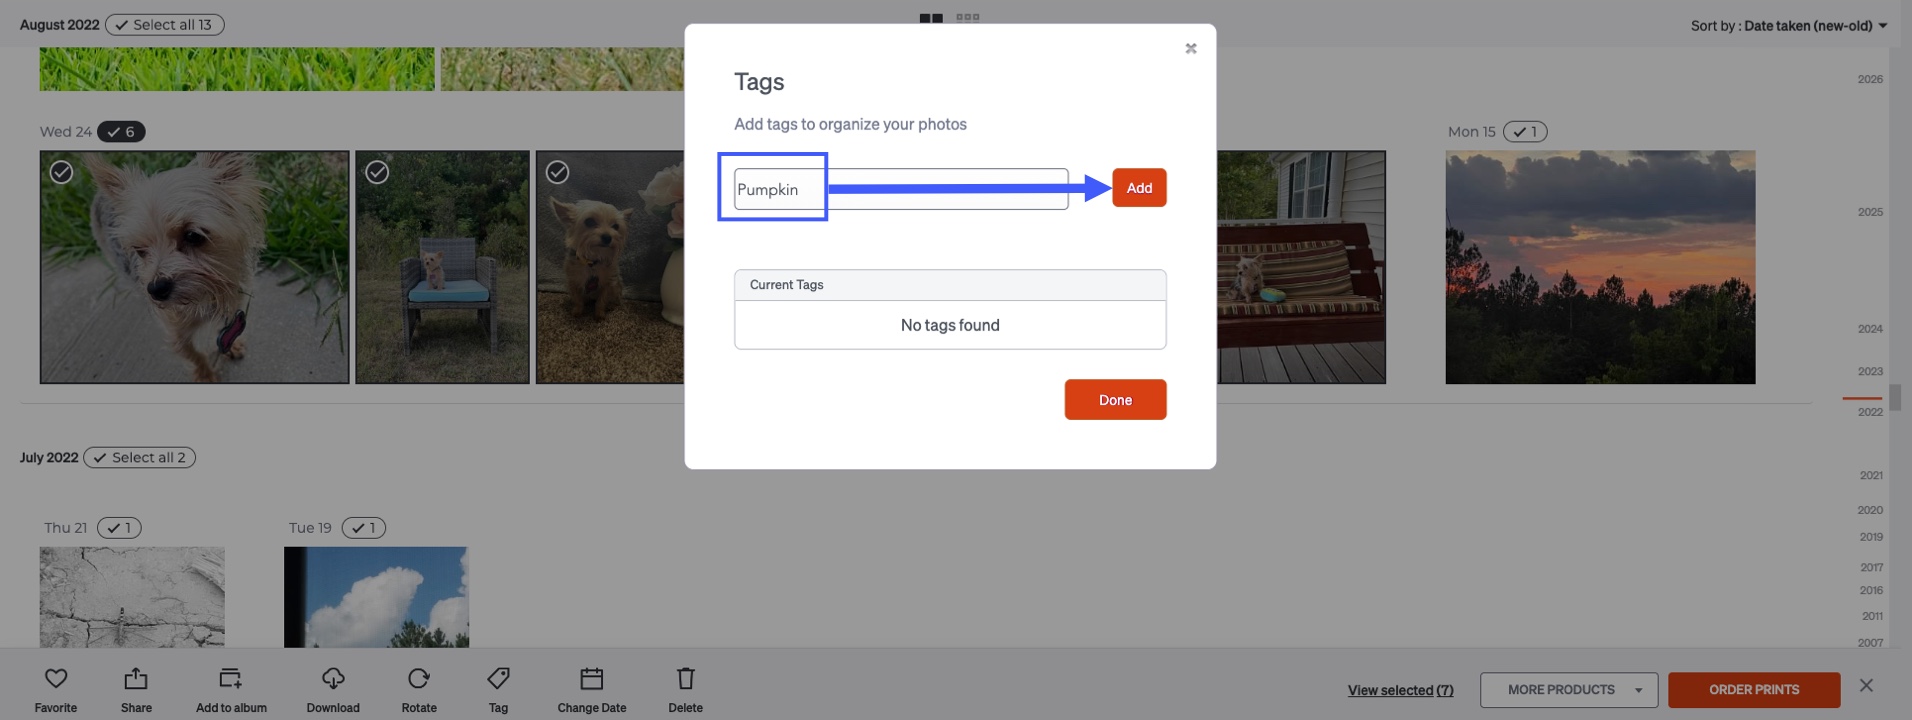Jump to year 2019 in the timeline
Screen dimensions: 1912x720
coord(1870,537)
